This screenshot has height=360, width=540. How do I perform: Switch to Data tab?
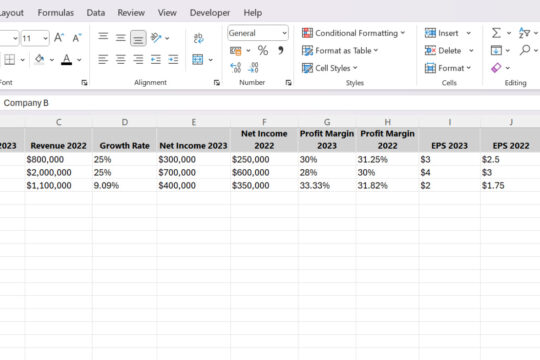click(96, 13)
